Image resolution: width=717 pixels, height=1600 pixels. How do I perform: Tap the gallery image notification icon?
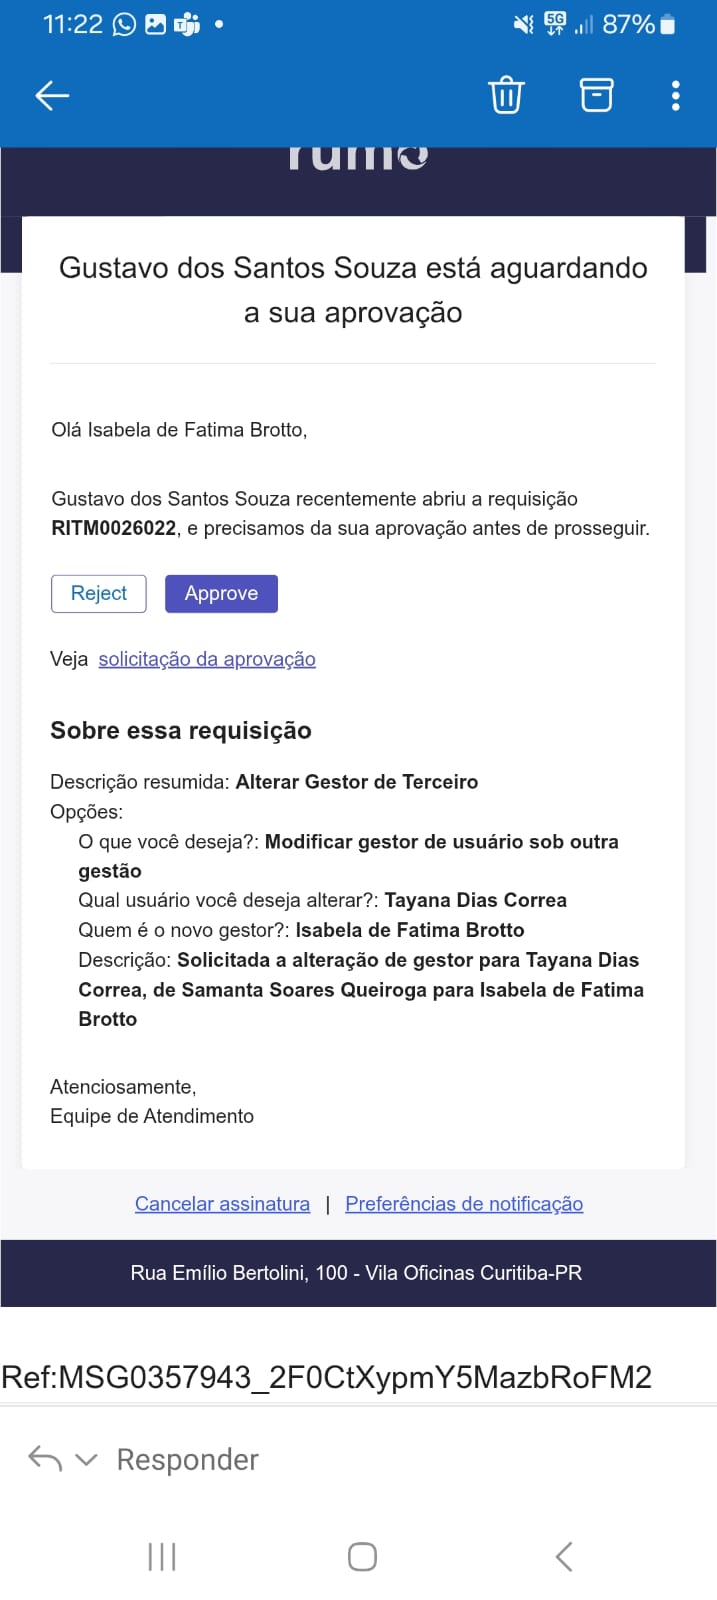(155, 24)
